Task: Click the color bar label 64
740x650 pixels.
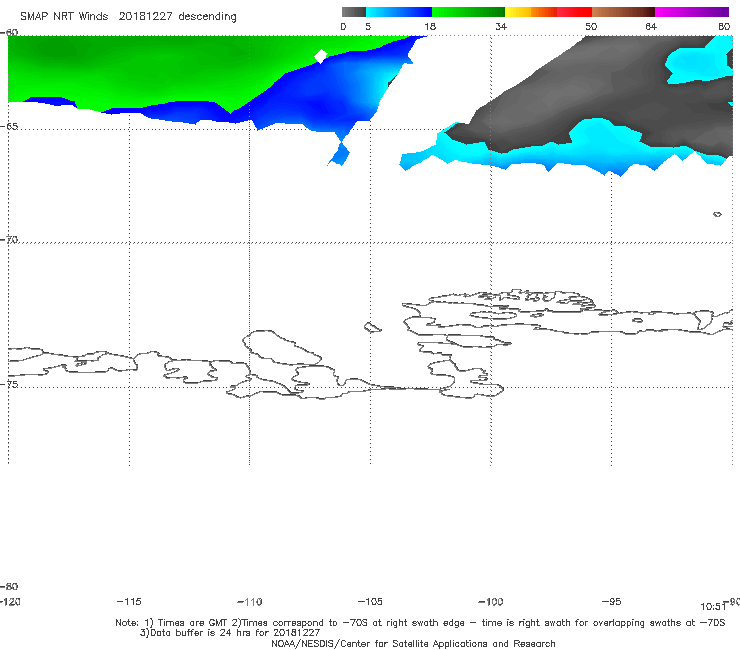Action: 651,26
